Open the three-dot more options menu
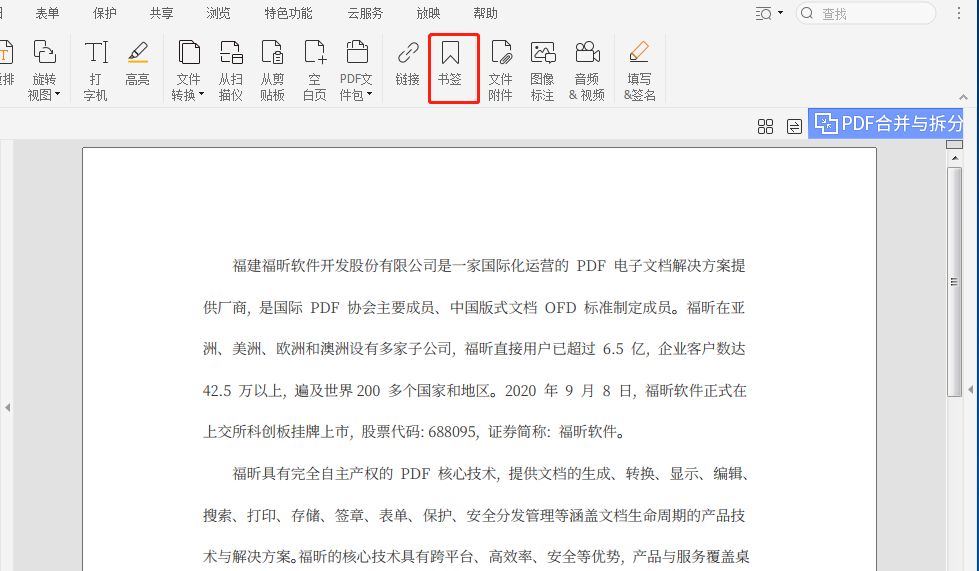 959,13
